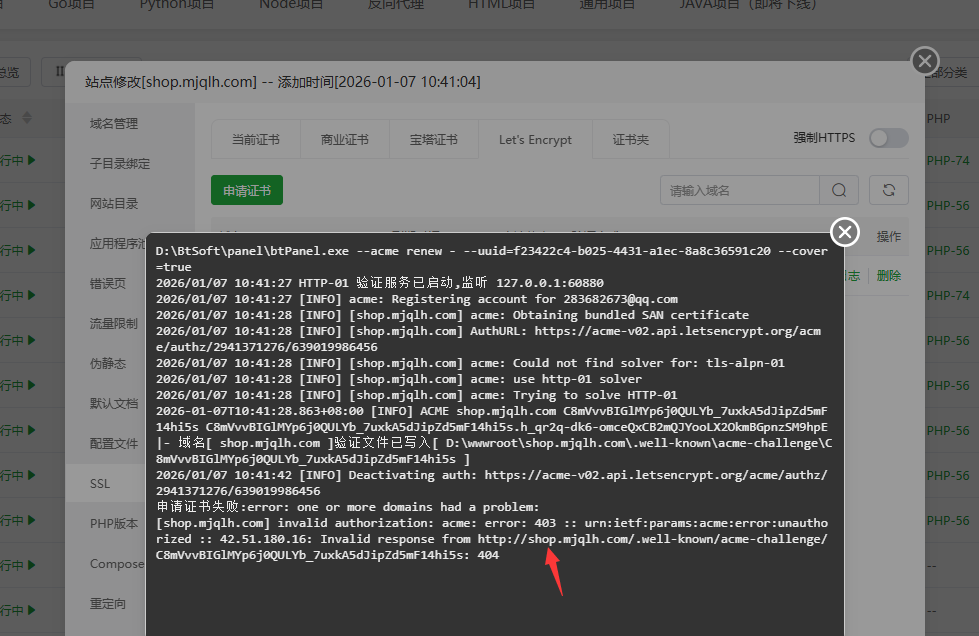
Task: Open the Python项目 tab in background page
Action: pos(177,4)
